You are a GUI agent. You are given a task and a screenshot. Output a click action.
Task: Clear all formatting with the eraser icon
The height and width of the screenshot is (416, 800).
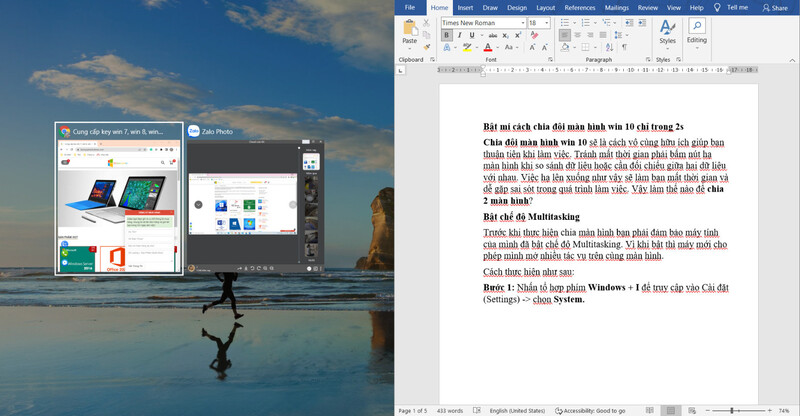click(534, 35)
